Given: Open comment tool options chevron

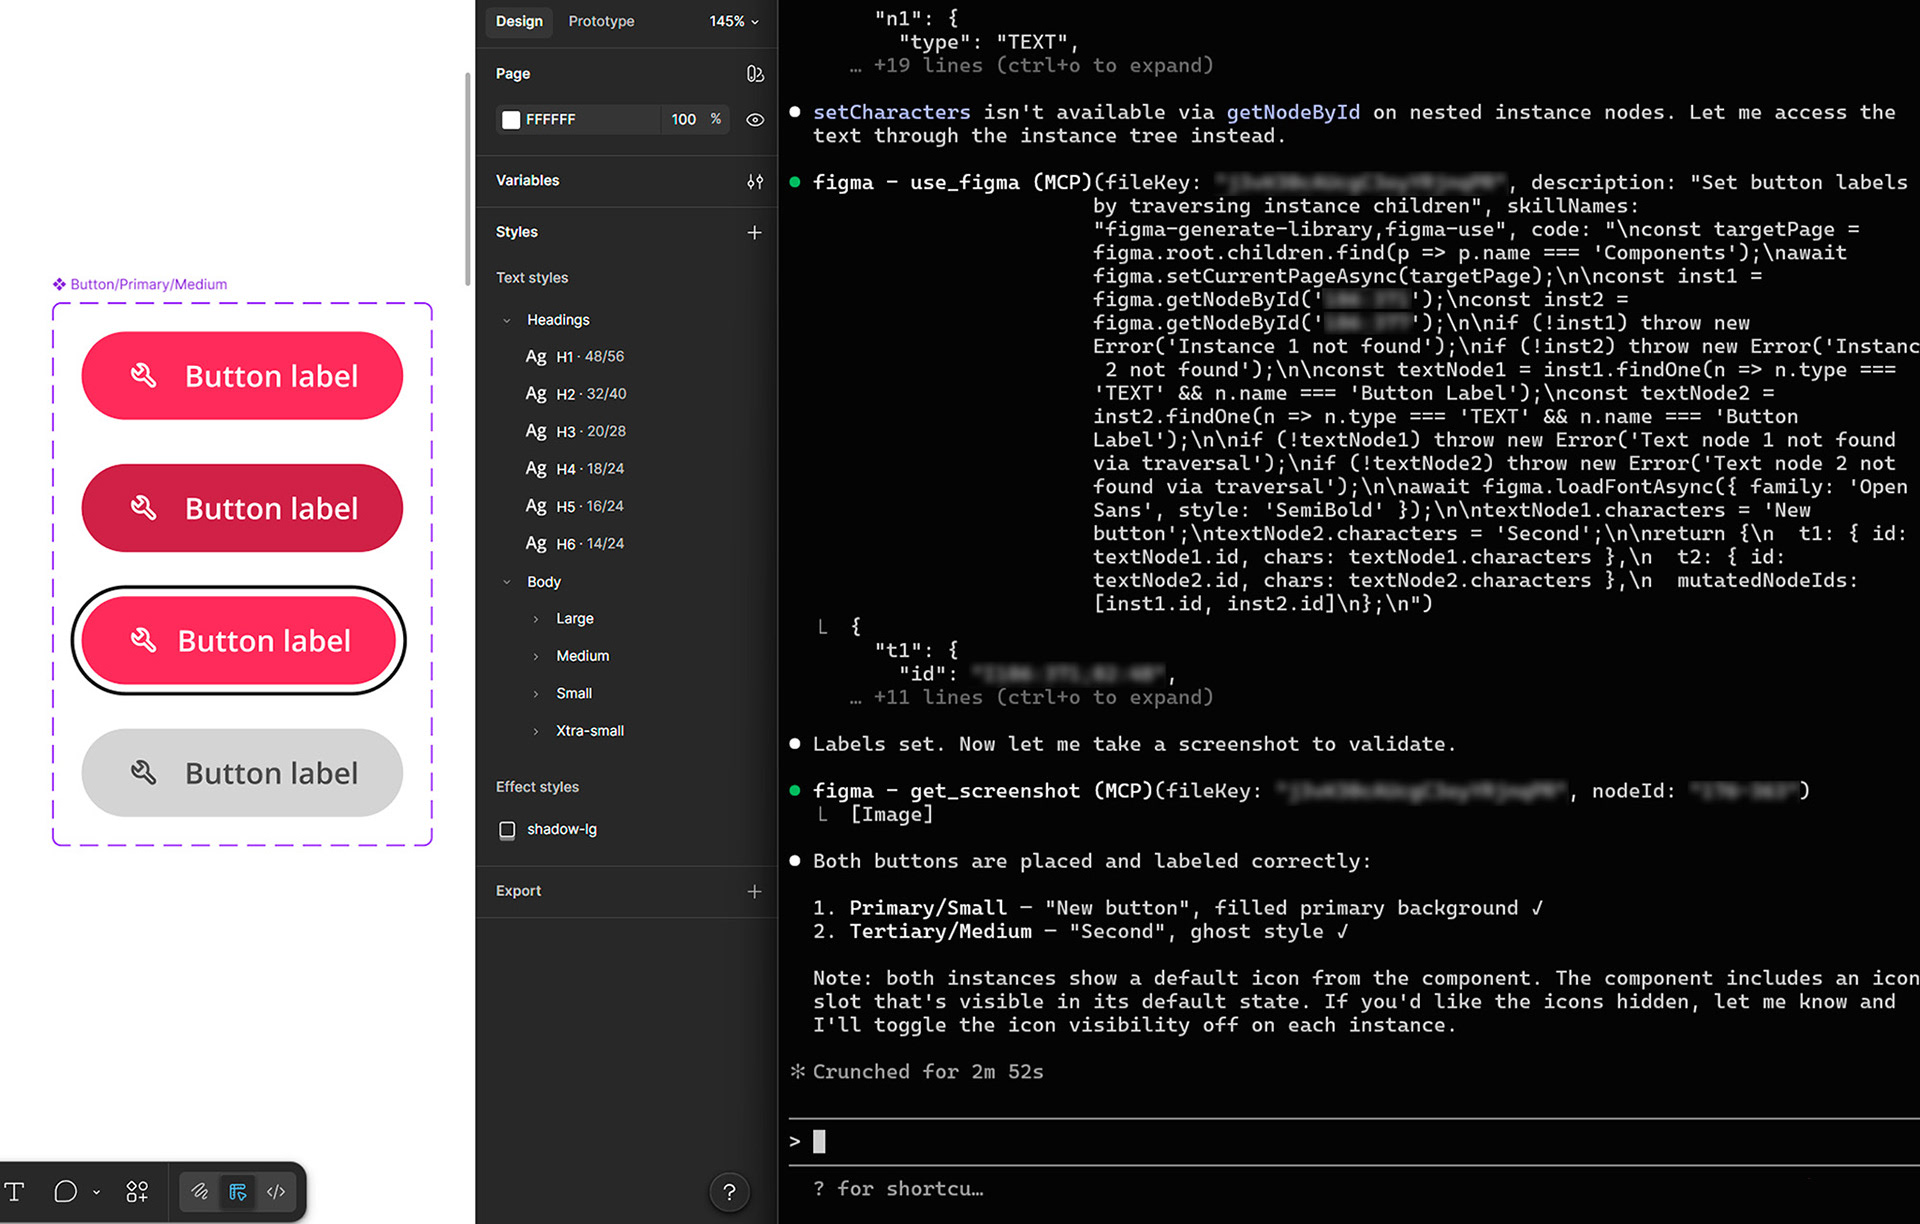Looking at the screenshot, I should click(96, 1192).
